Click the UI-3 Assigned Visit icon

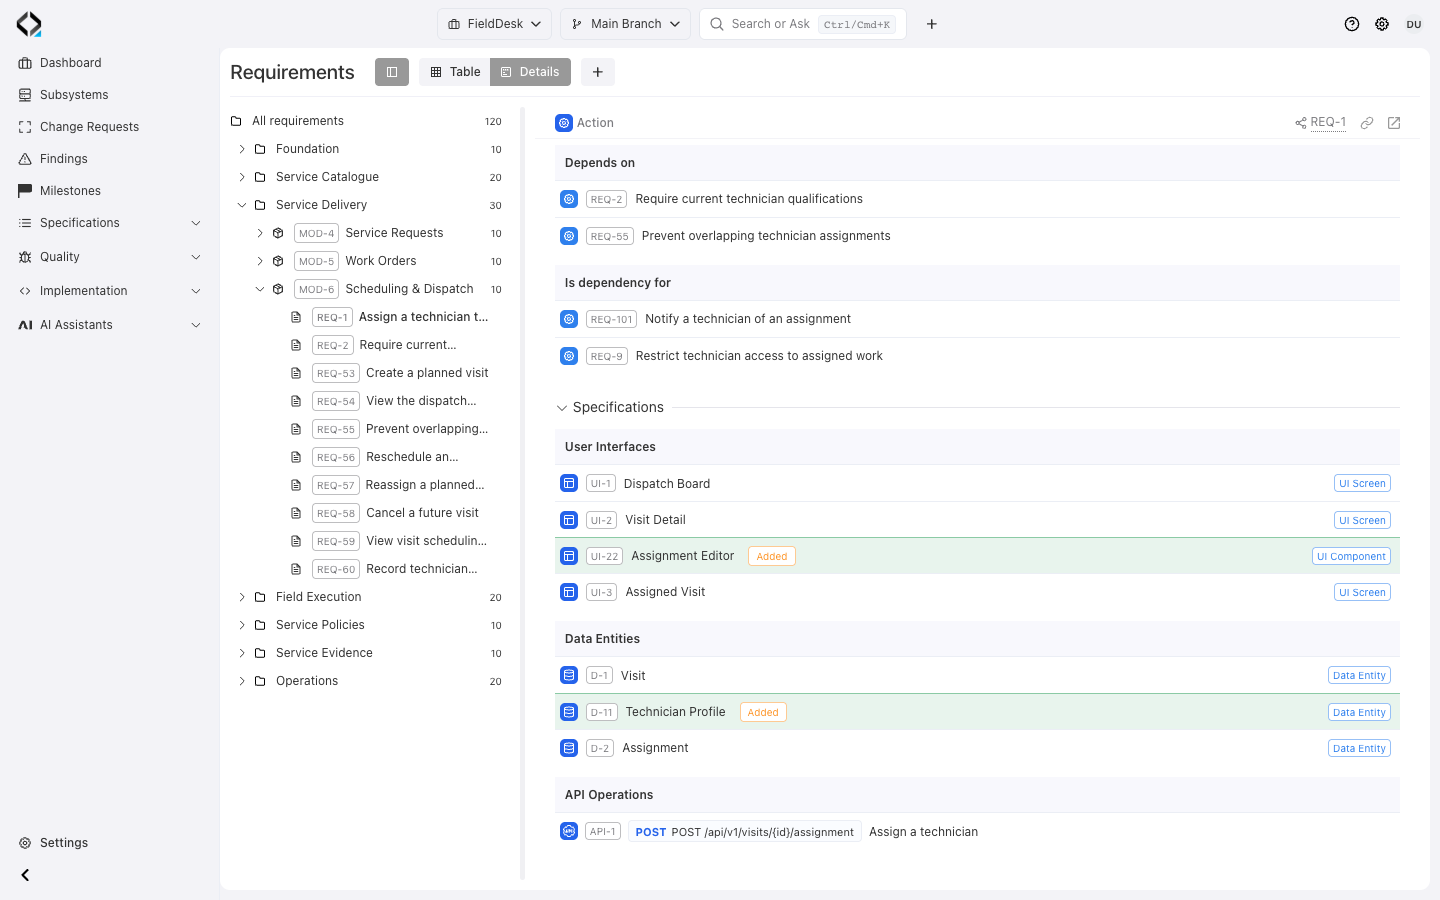(569, 592)
